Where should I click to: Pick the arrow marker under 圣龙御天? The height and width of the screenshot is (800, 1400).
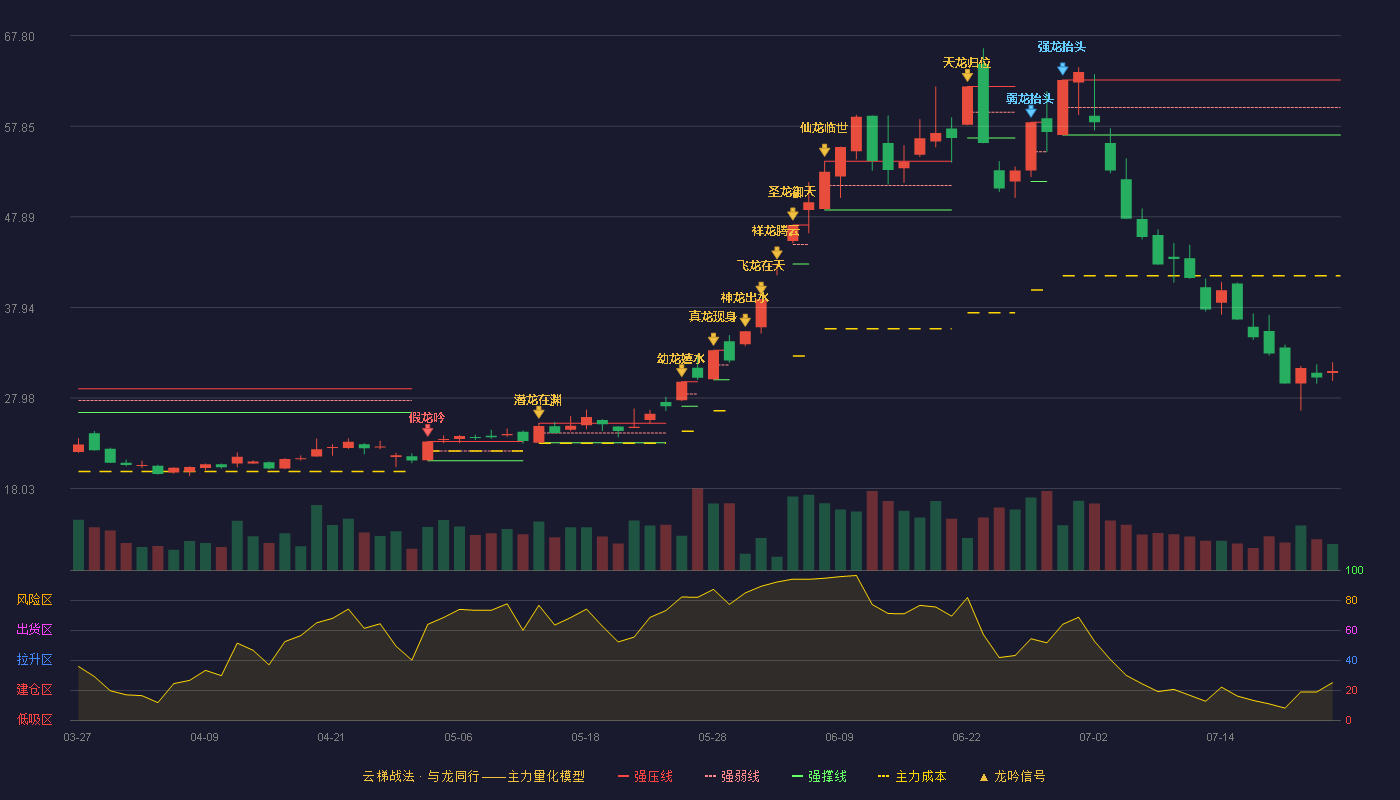(x=793, y=214)
